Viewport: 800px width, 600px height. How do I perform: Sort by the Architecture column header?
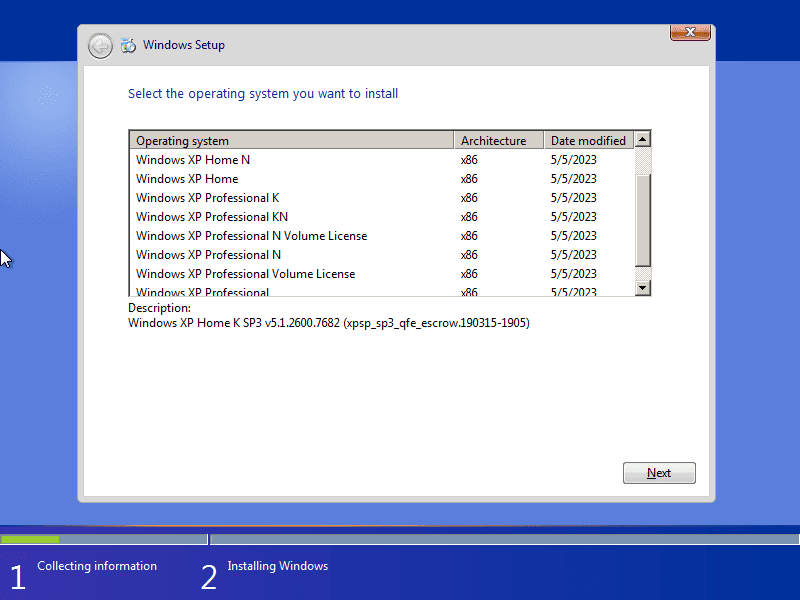(x=498, y=140)
